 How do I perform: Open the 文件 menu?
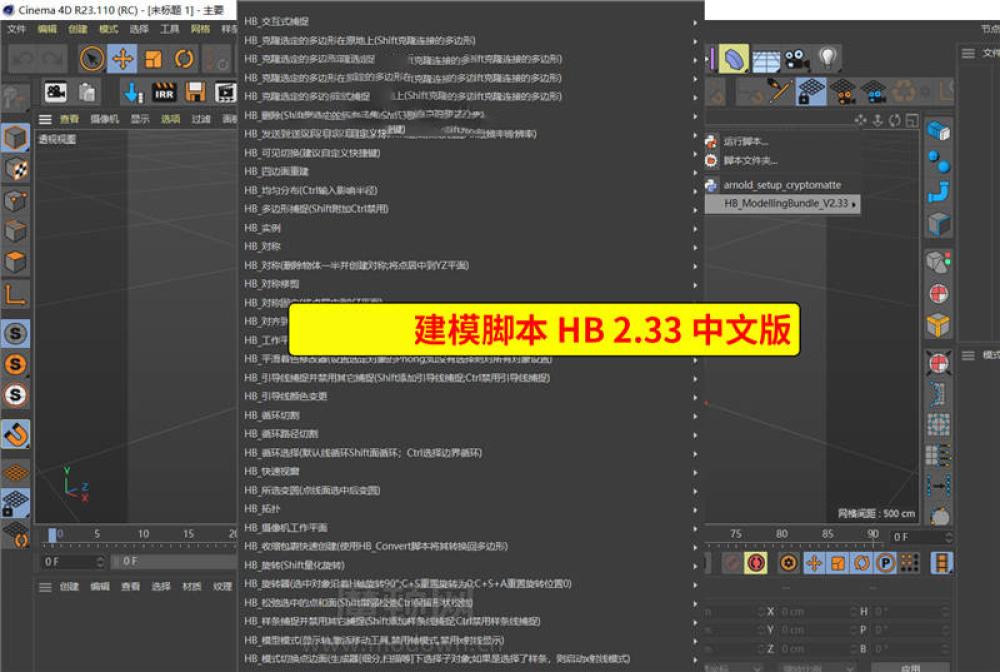(16, 29)
